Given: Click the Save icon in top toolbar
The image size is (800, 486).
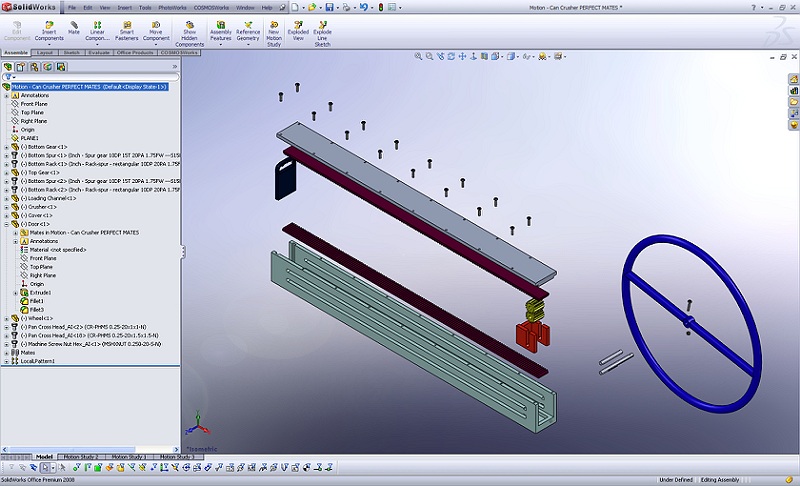Looking at the screenshot, I should tap(329, 7).
